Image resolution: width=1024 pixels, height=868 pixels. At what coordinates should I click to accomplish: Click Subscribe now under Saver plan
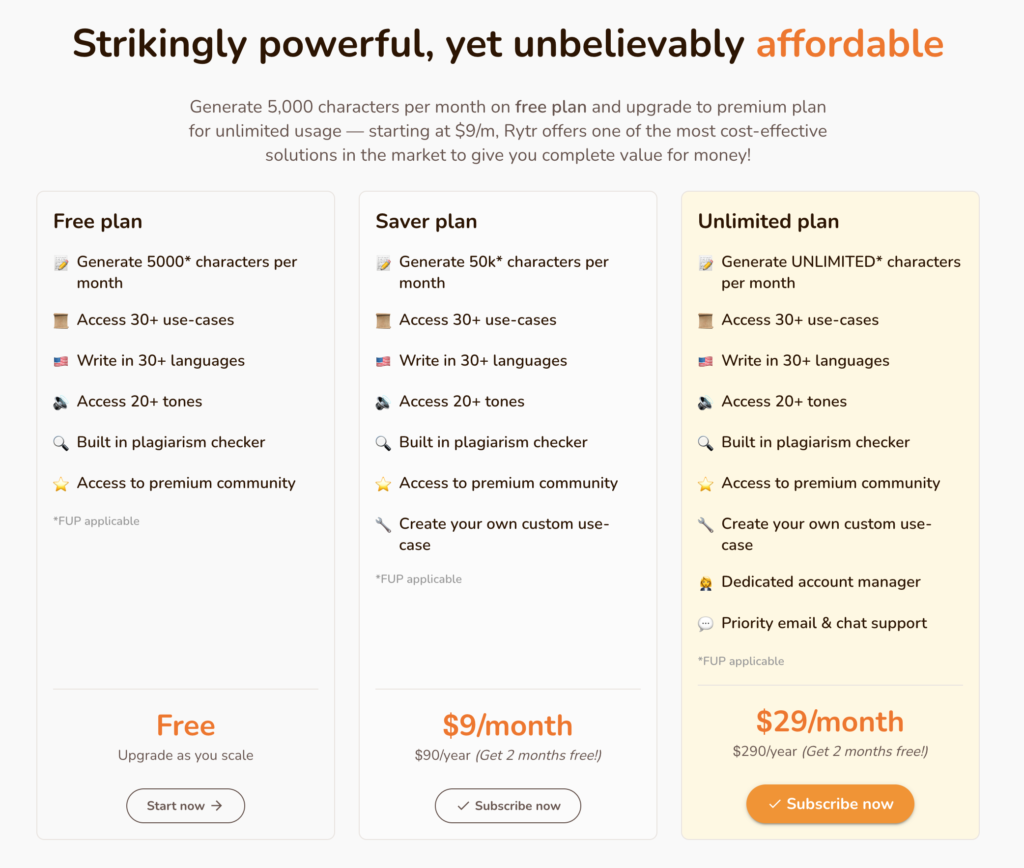(507, 805)
